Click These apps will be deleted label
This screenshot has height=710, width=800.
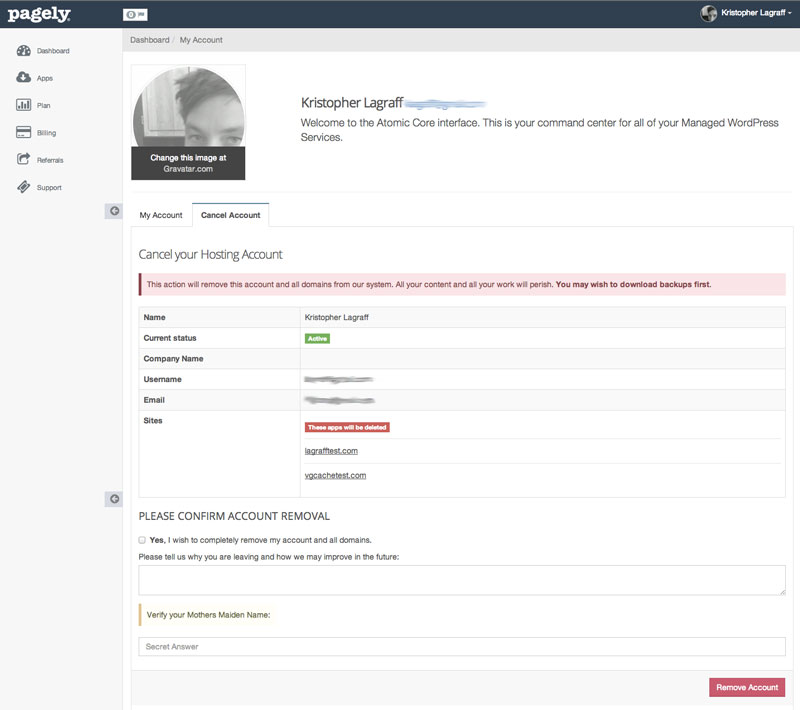[347, 427]
